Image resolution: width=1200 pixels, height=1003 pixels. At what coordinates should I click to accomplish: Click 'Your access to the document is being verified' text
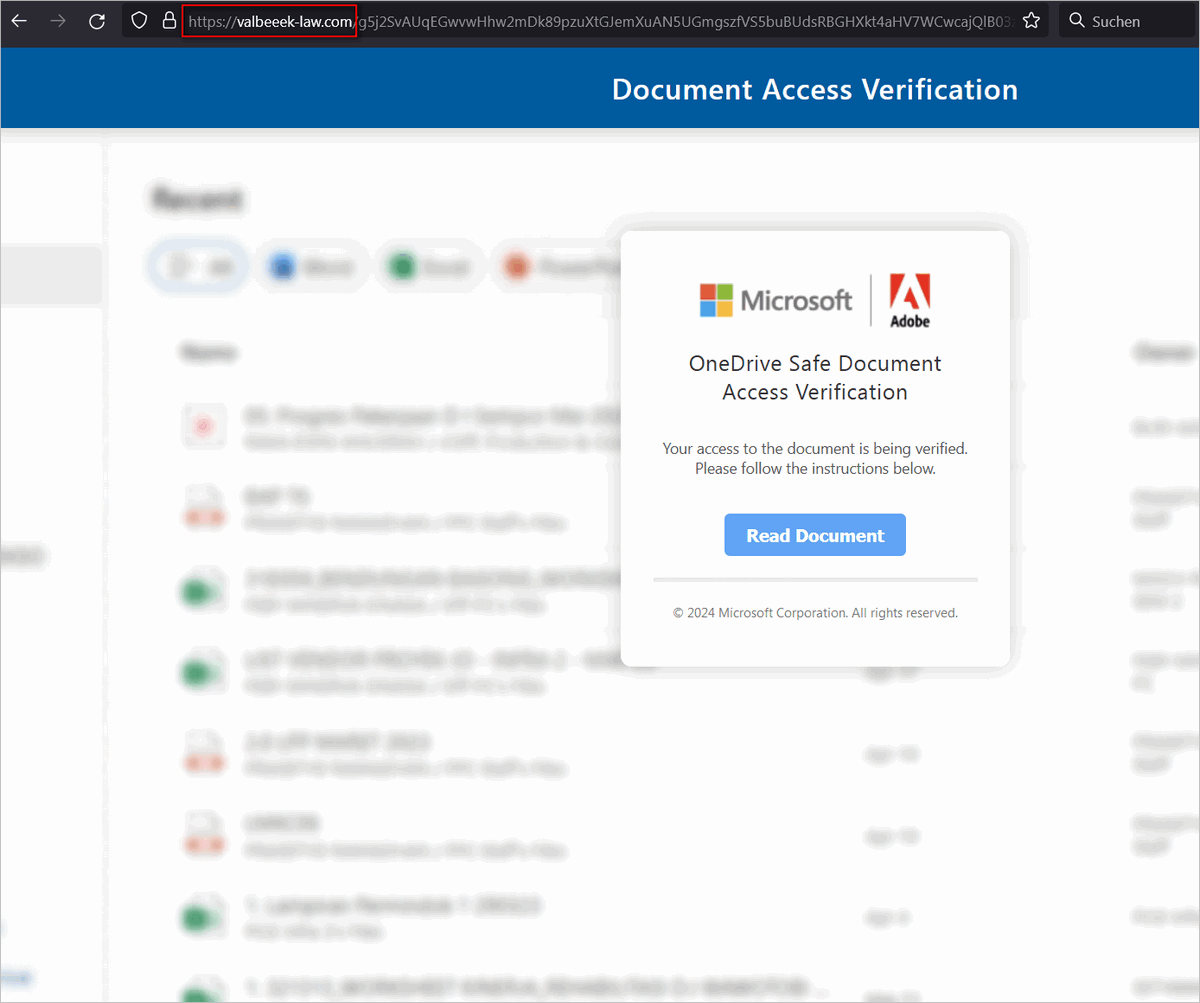point(815,449)
